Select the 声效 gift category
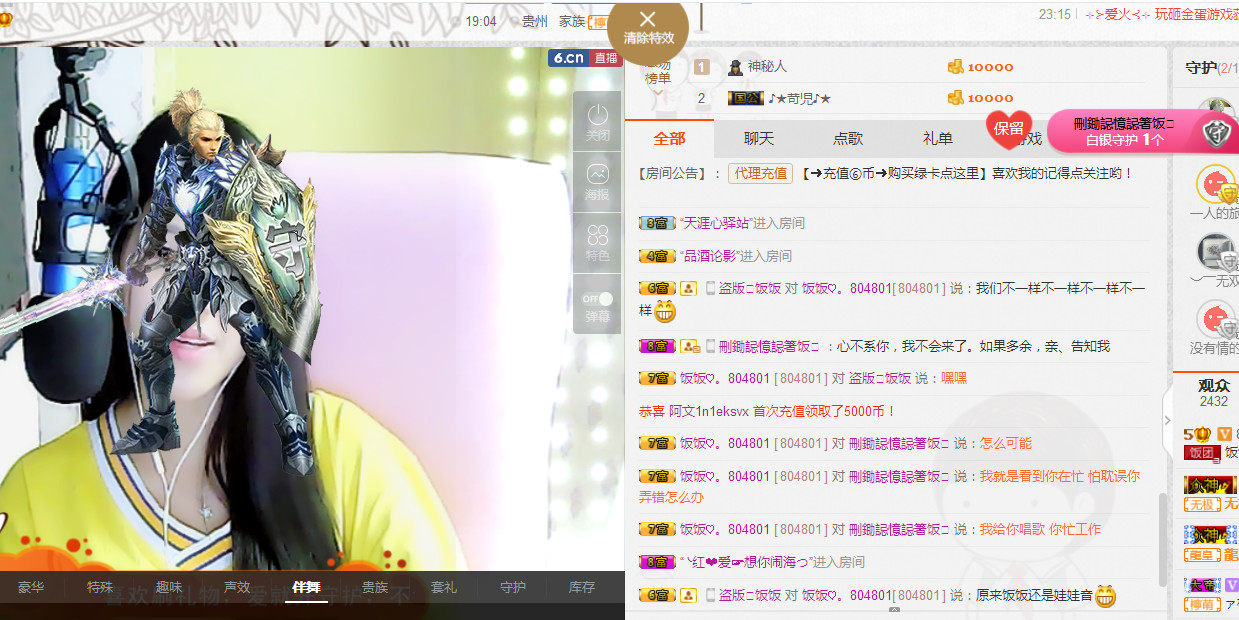Image resolution: width=1239 pixels, height=620 pixels. 237,587
